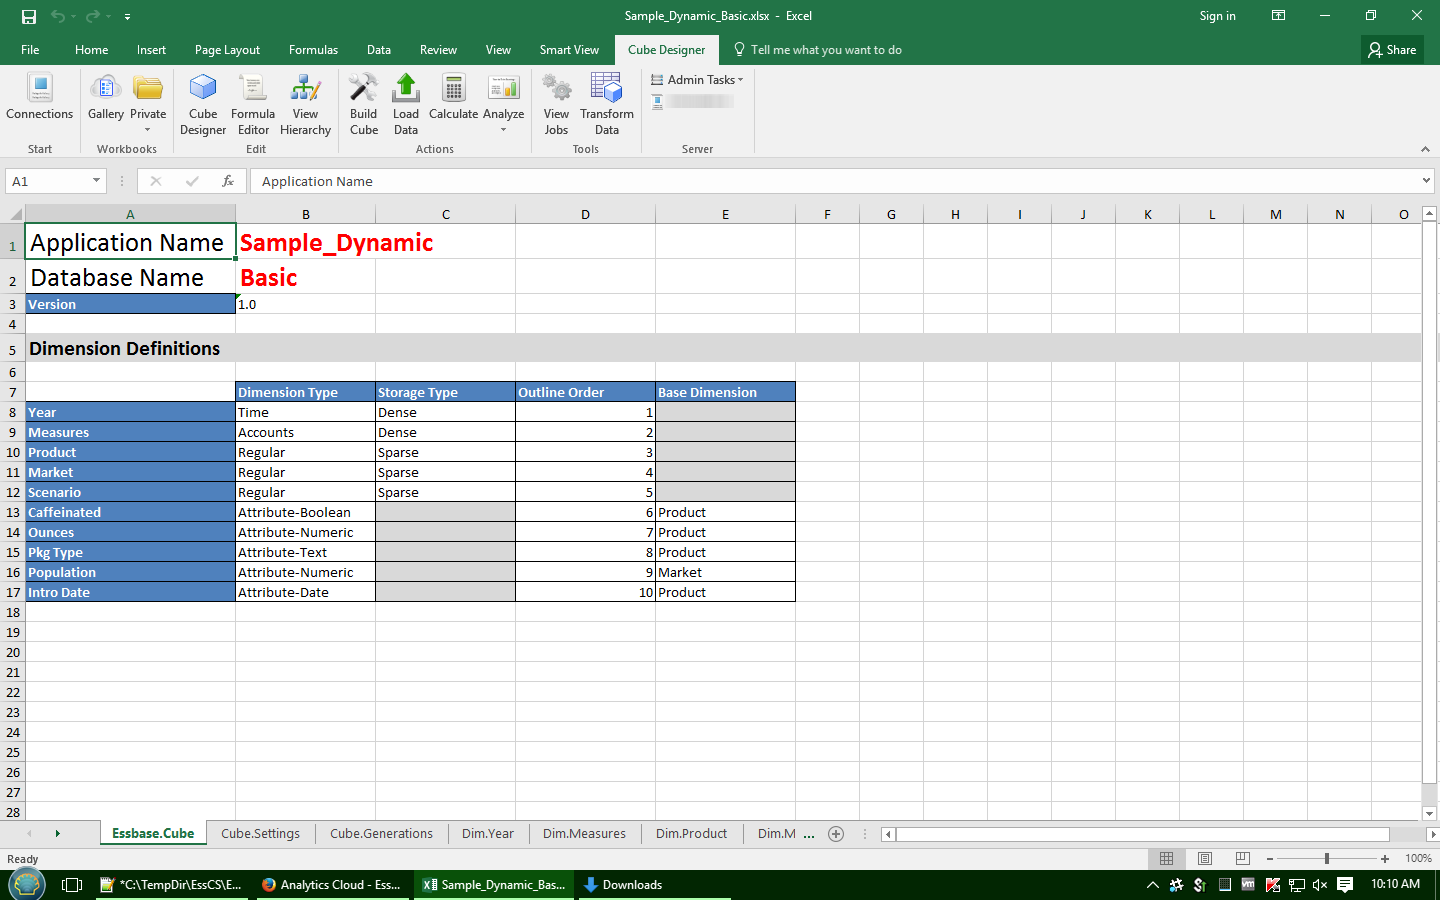The height and width of the screenshot is (900, 1440).
Task: Show the next sheet tabs
Action: click(58, 834)
